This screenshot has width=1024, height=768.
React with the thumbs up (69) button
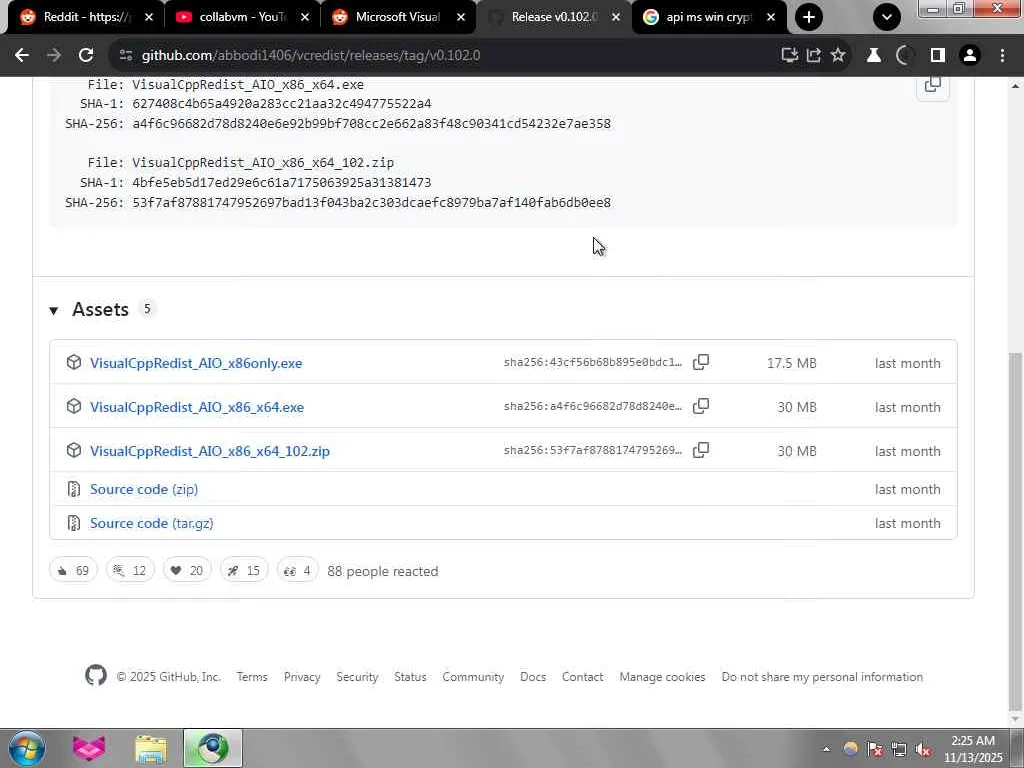73,570
